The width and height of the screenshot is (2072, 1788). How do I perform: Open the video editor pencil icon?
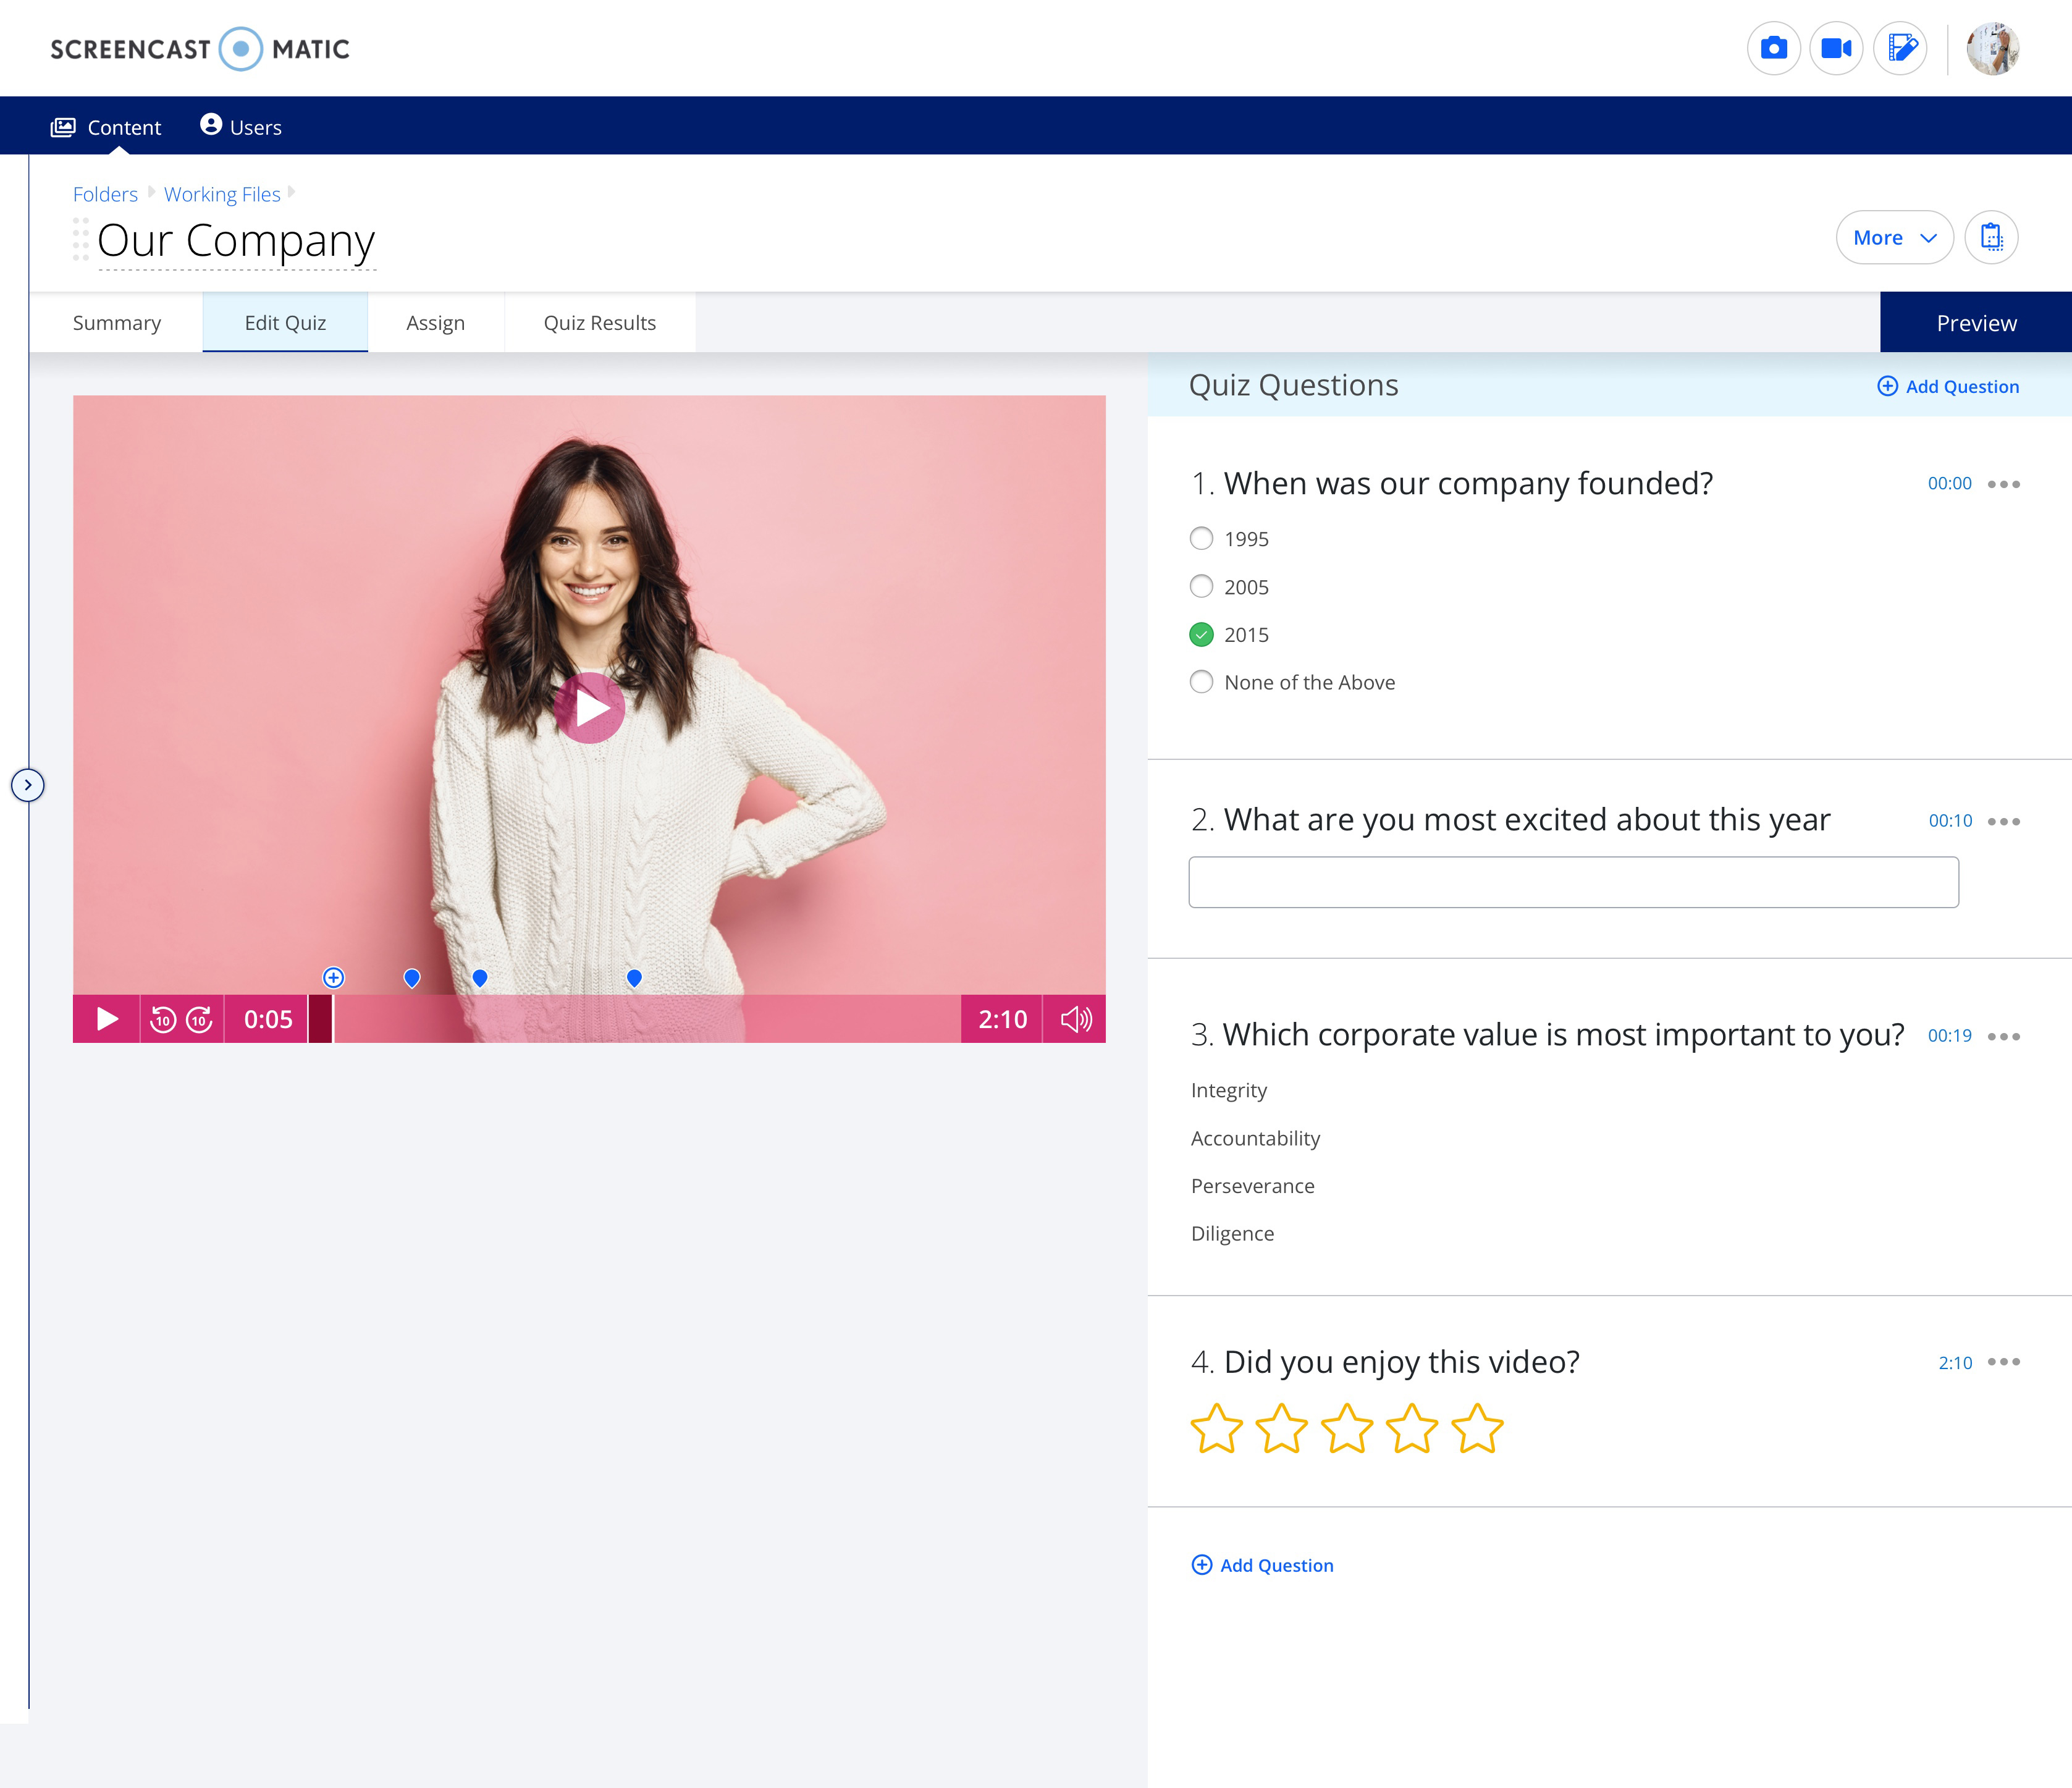click(1900, 48)
